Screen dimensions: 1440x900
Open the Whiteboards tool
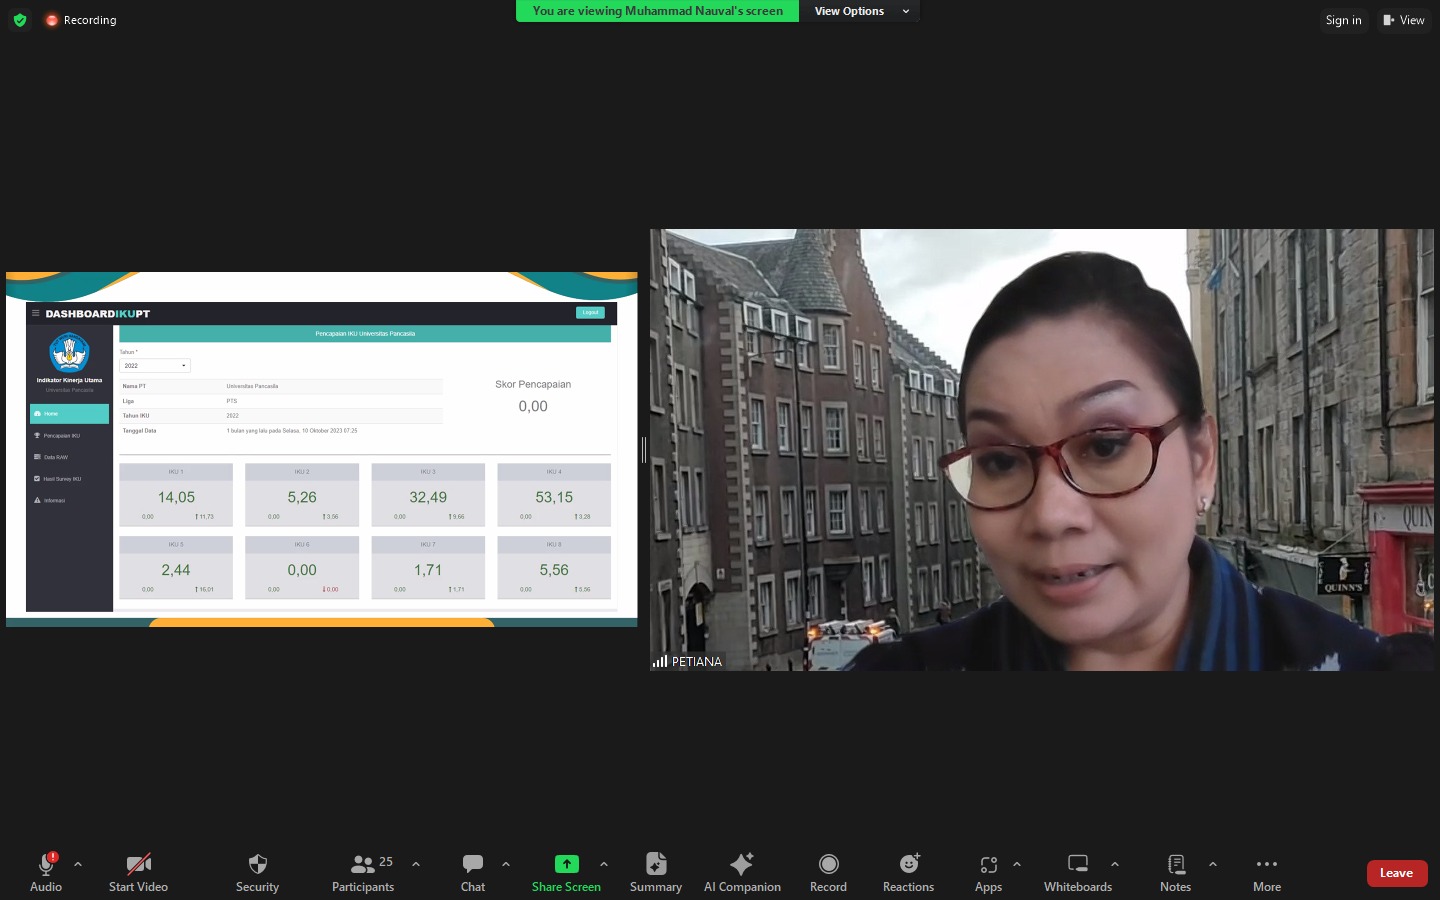point(1077,872)
